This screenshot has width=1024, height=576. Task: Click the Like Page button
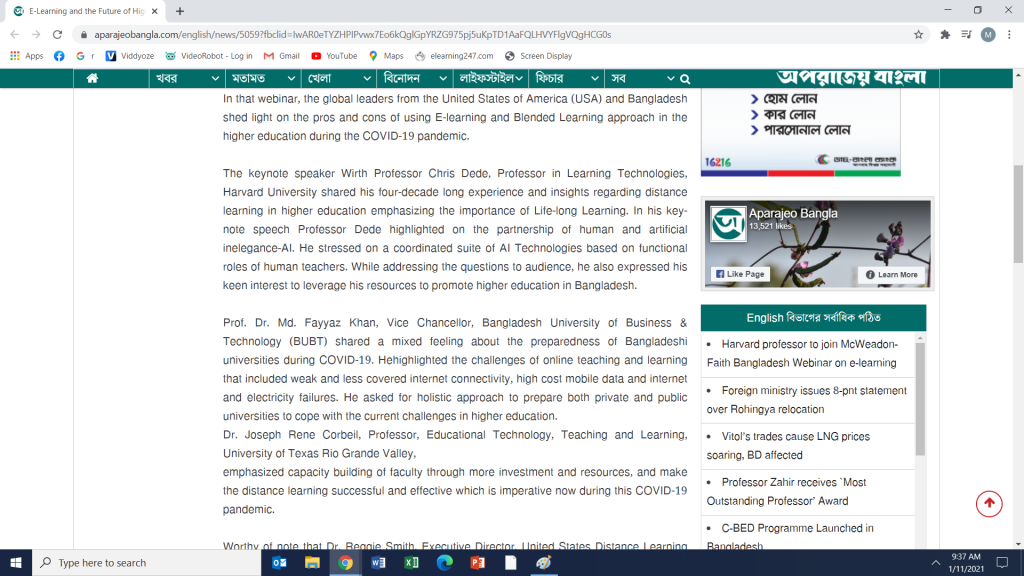pyautogui.click(x=740, y=274)
